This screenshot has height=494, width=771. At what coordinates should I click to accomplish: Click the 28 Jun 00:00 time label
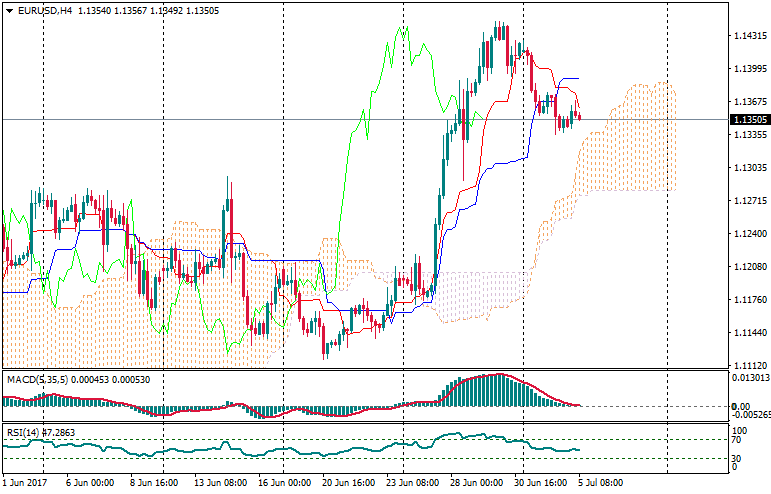475,482
